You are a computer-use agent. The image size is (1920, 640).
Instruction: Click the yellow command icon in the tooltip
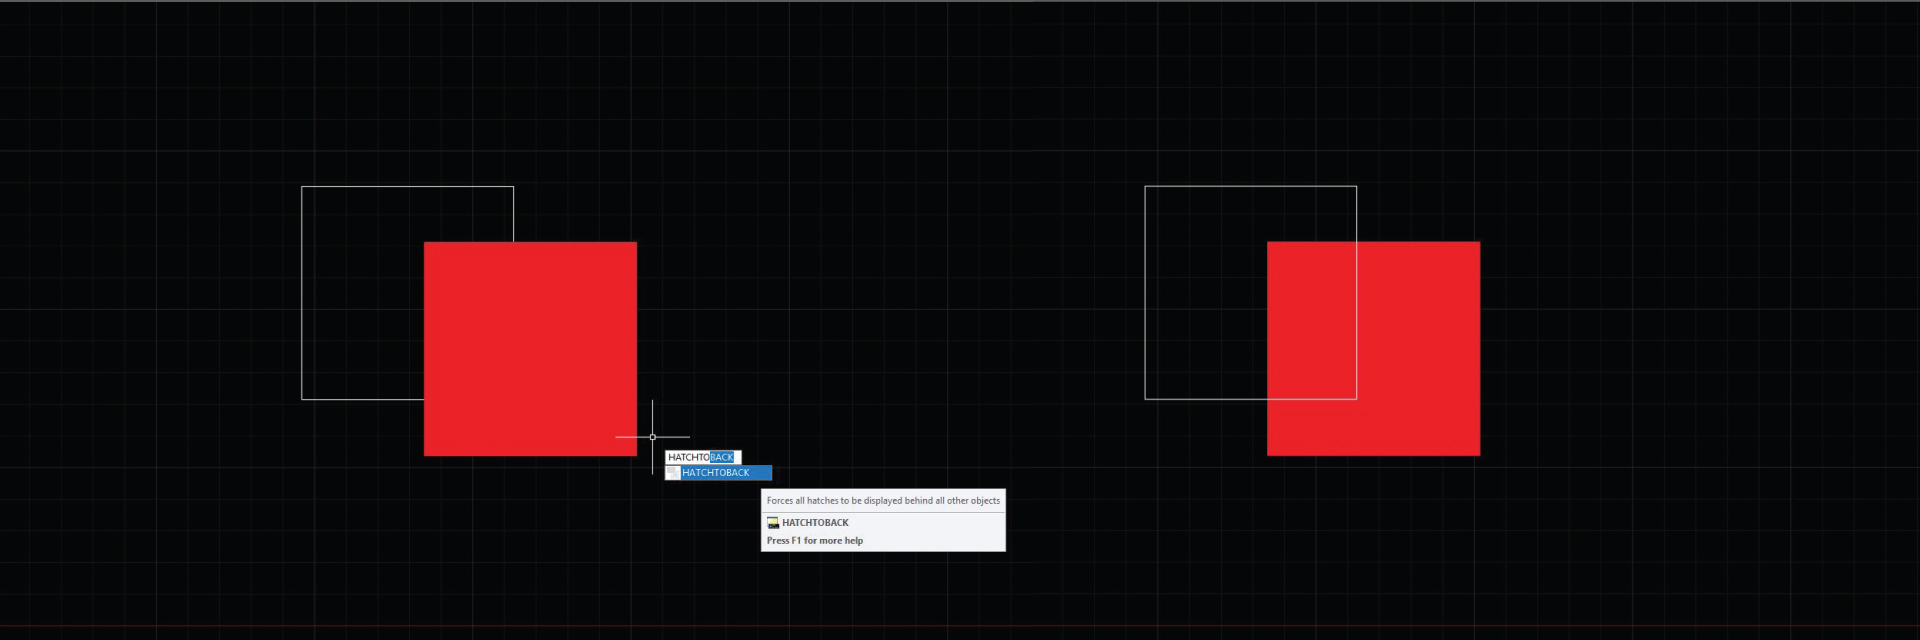pyautogui.click(x=773, y=523)
